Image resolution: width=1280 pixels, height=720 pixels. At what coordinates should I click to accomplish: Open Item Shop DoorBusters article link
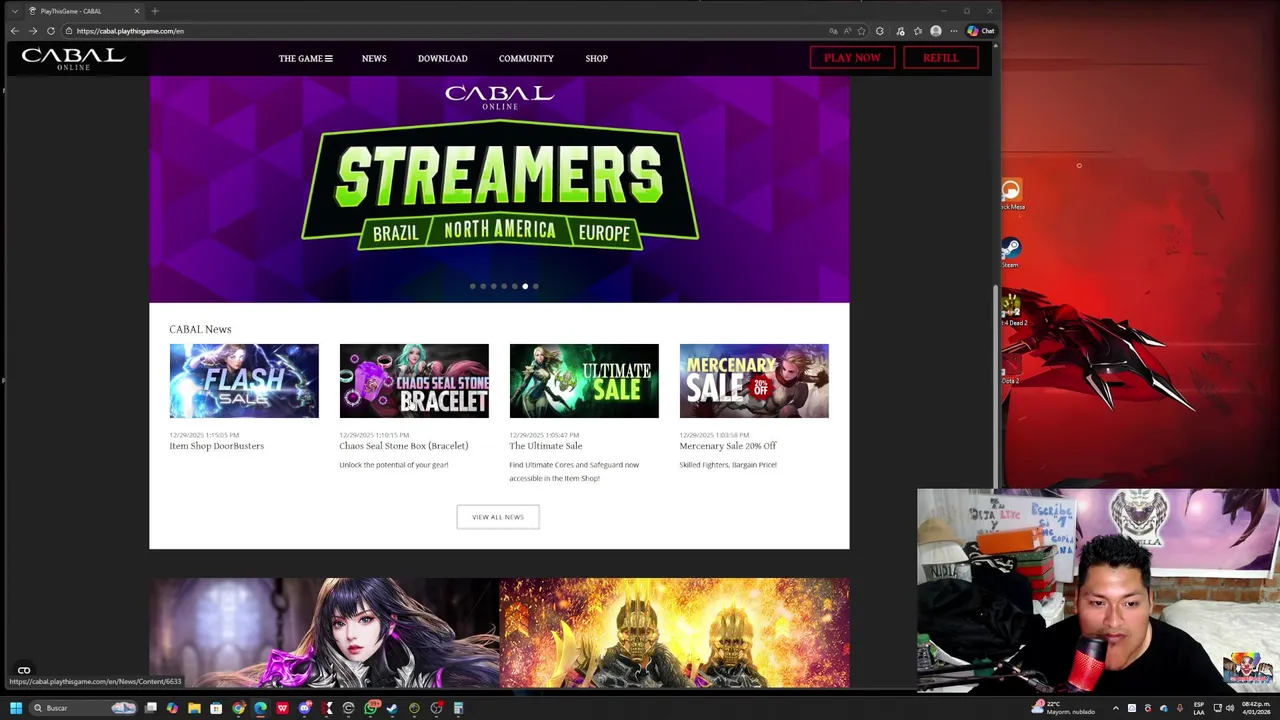tap(216, 446)
